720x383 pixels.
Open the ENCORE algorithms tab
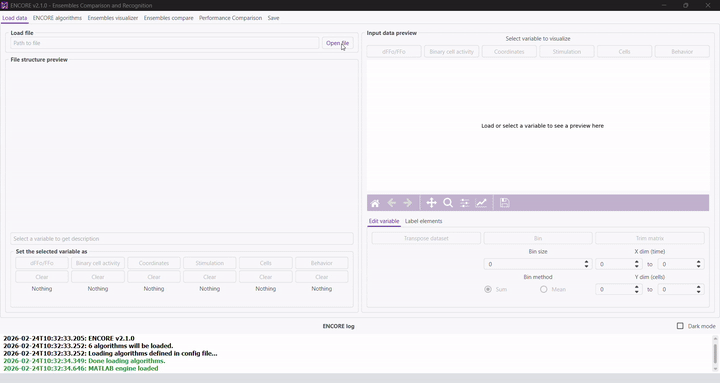[57, 18]
